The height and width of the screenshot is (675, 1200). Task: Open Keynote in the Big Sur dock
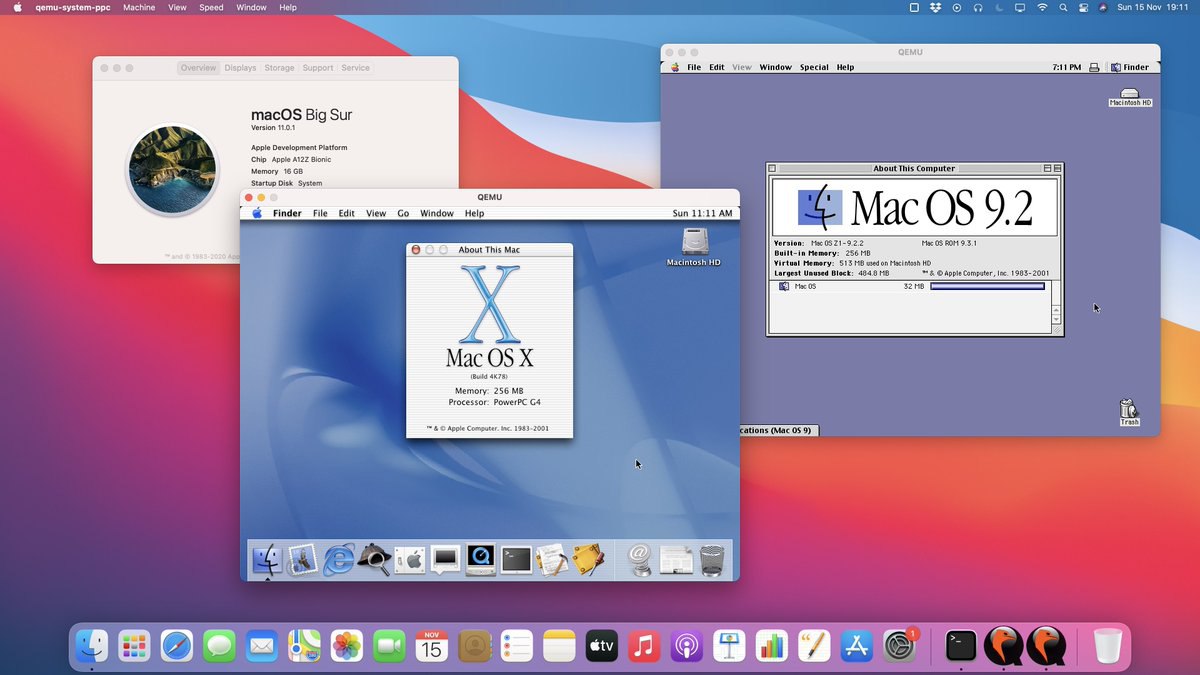728,646
